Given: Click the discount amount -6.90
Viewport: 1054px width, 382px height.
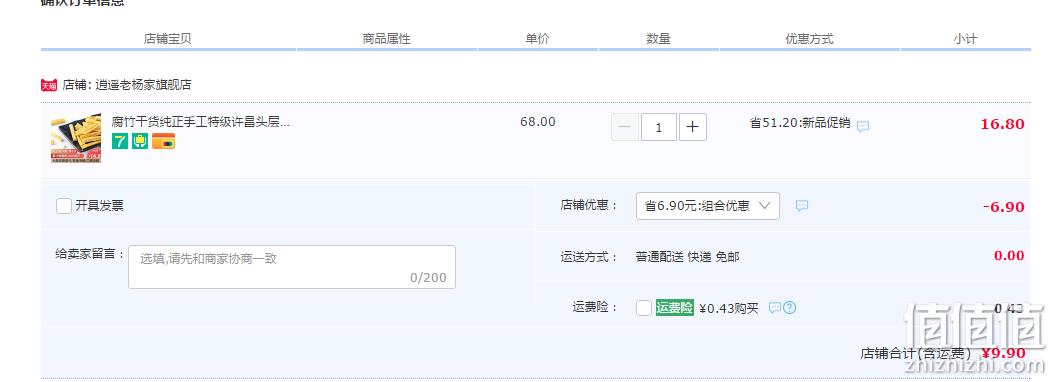Looking at the screenshot, I should tap(1004, 206).
